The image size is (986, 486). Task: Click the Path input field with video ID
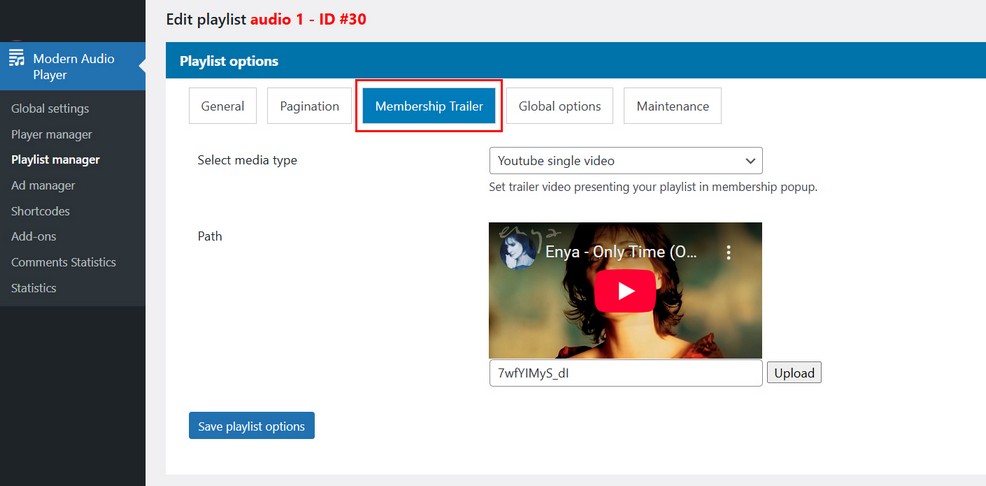(625, 373)
